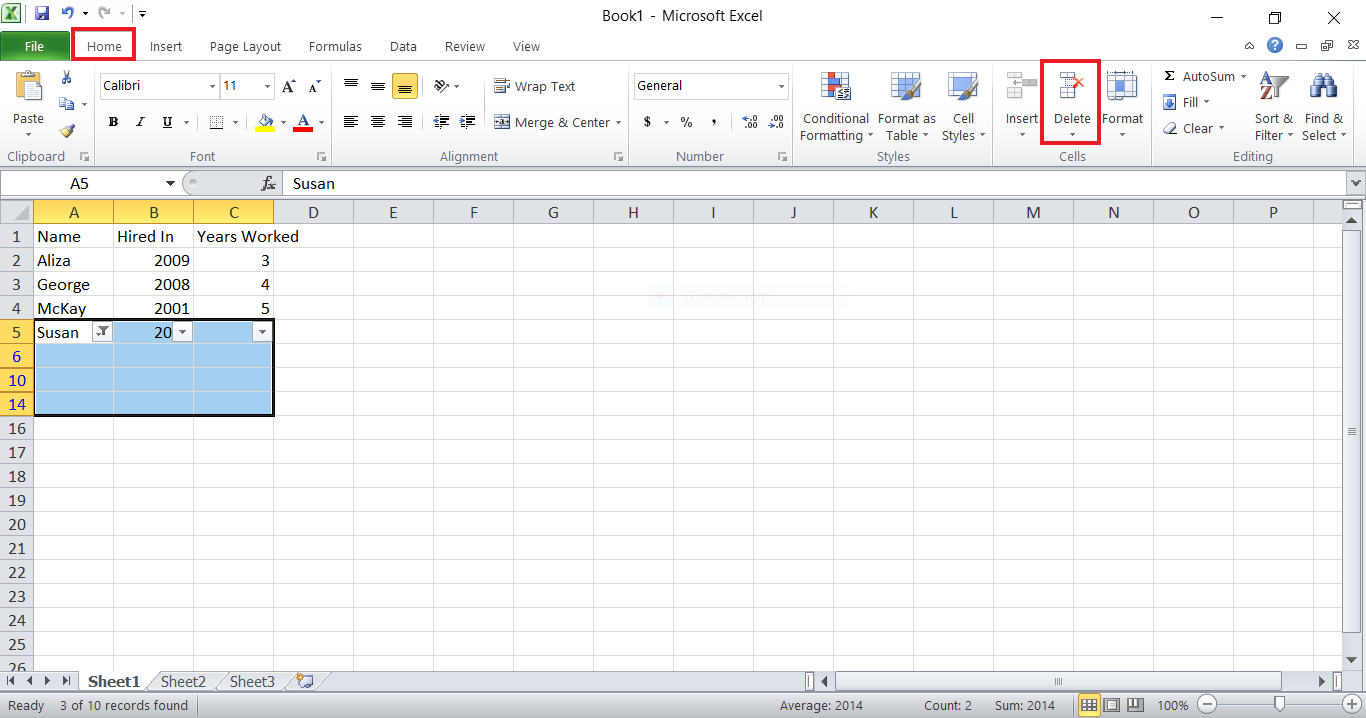Switch to Sheet2 worksheet tab
The image size is (1366, 718).
pyautogui.click(x=183, y=681)
